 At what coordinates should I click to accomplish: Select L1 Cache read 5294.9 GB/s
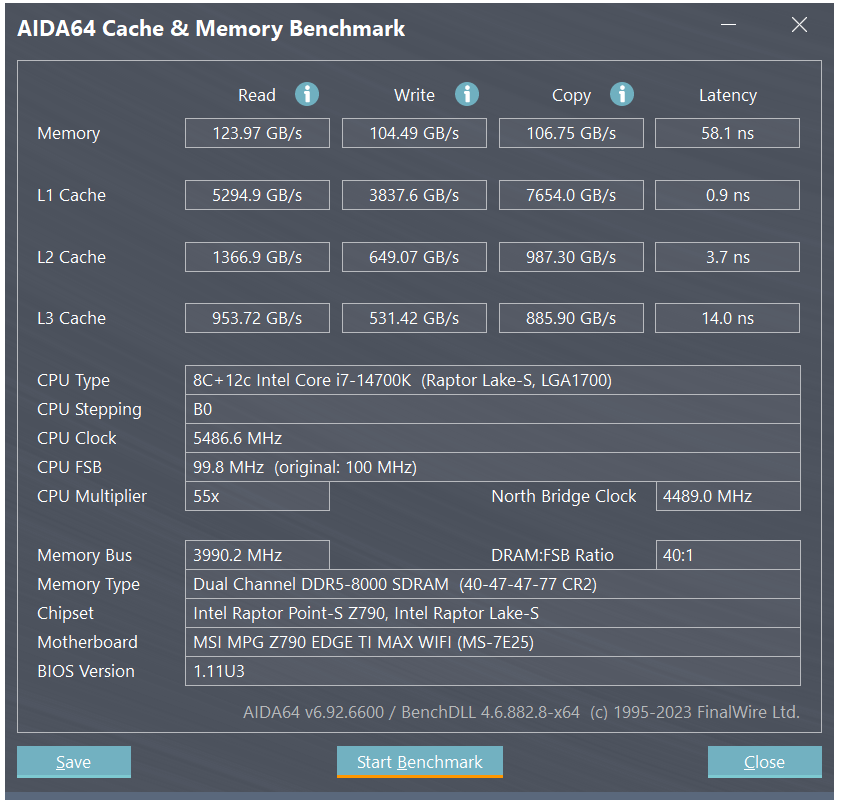257,195
